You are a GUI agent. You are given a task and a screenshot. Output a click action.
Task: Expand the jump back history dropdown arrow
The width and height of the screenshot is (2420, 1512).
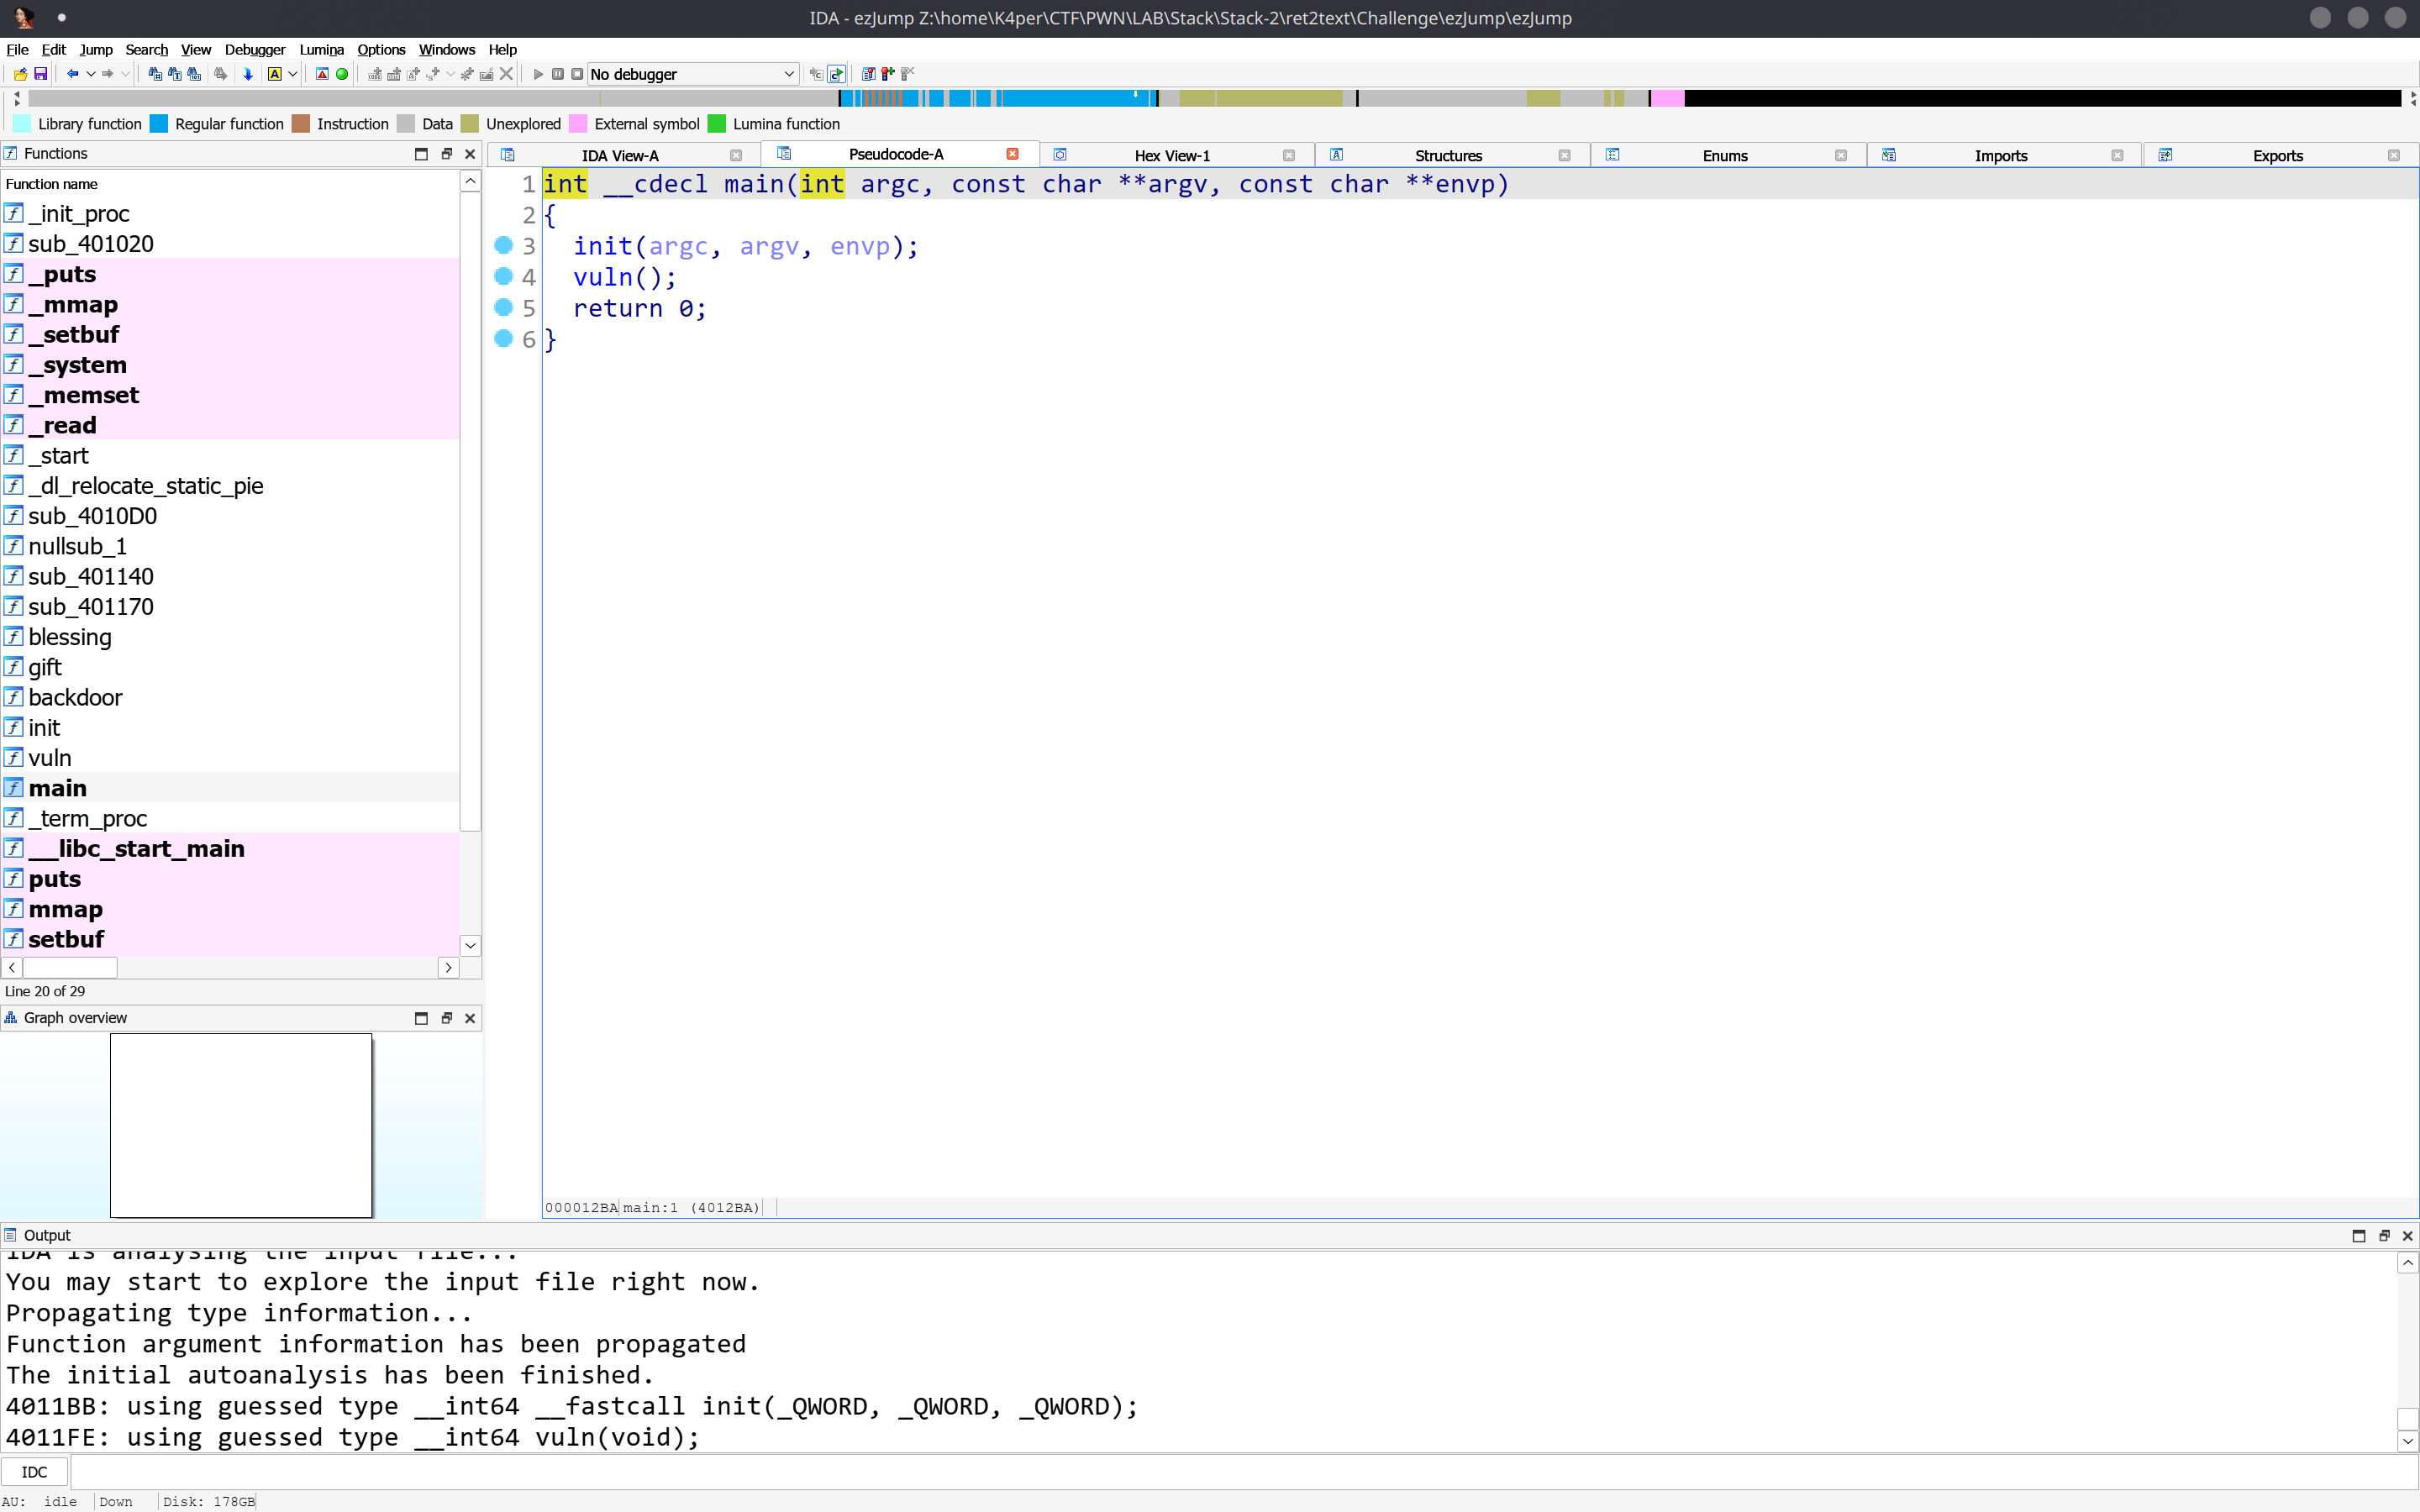(91, 74)
